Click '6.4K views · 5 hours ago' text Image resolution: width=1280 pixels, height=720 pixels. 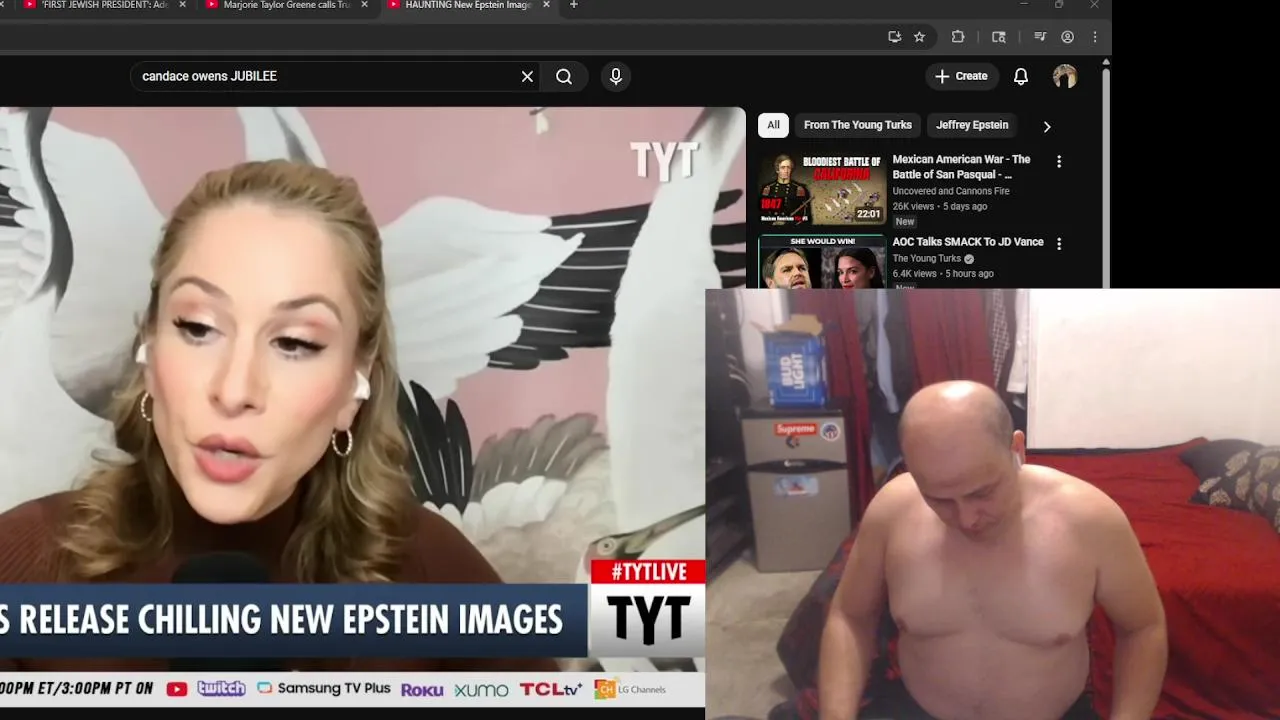tap(942, 274)
